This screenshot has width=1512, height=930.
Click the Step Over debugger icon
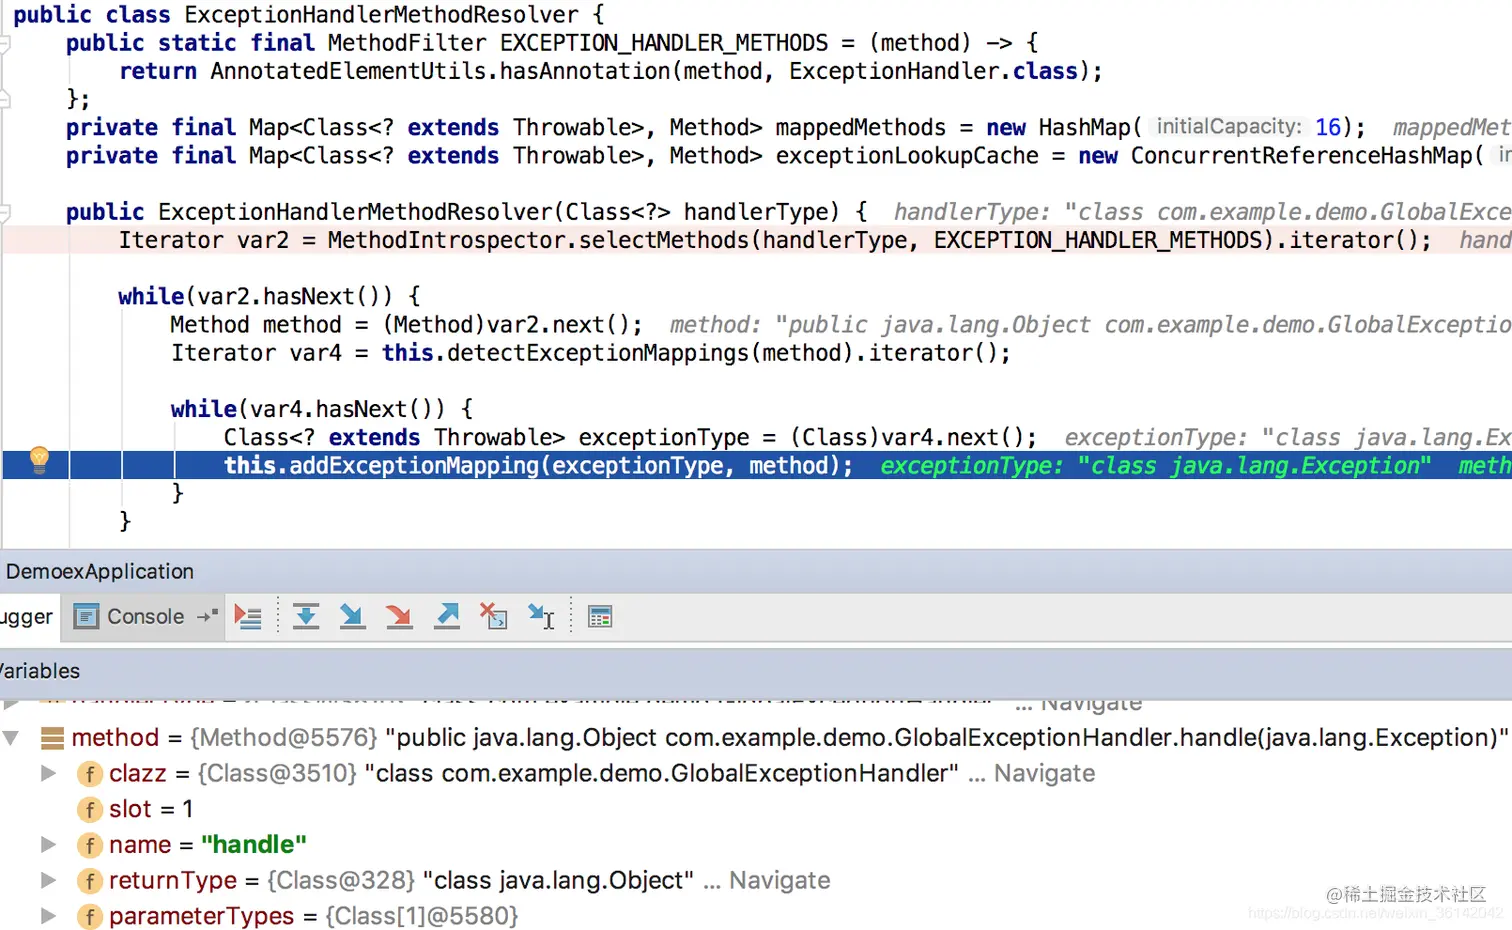(306, 617)
